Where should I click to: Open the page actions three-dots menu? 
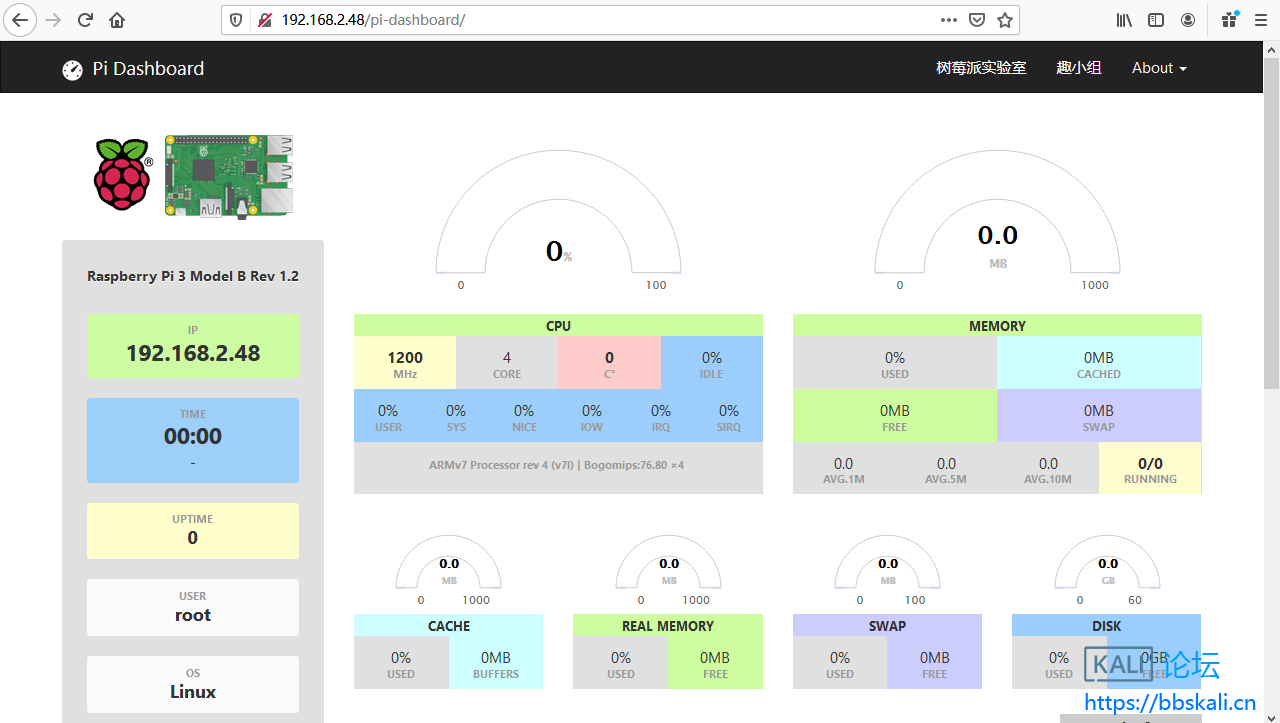[x=949, y=20]
